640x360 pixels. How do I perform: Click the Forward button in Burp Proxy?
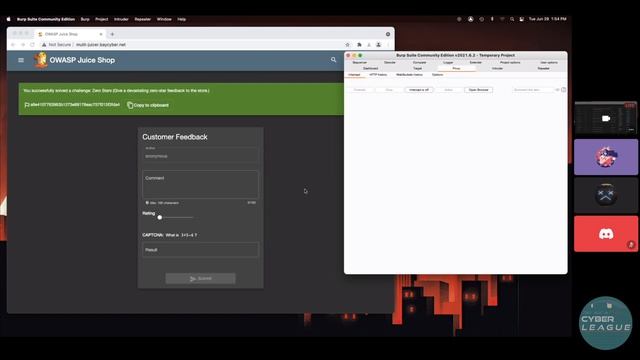tap(360, 90)
